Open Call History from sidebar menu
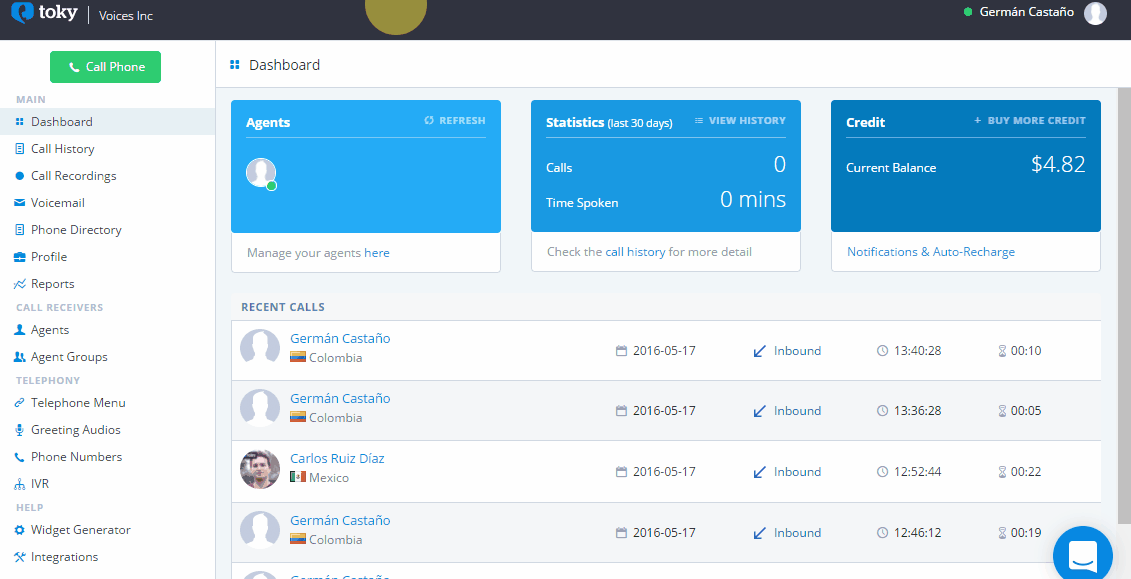This screenshot has height=579, width=1131. (62, 149)
